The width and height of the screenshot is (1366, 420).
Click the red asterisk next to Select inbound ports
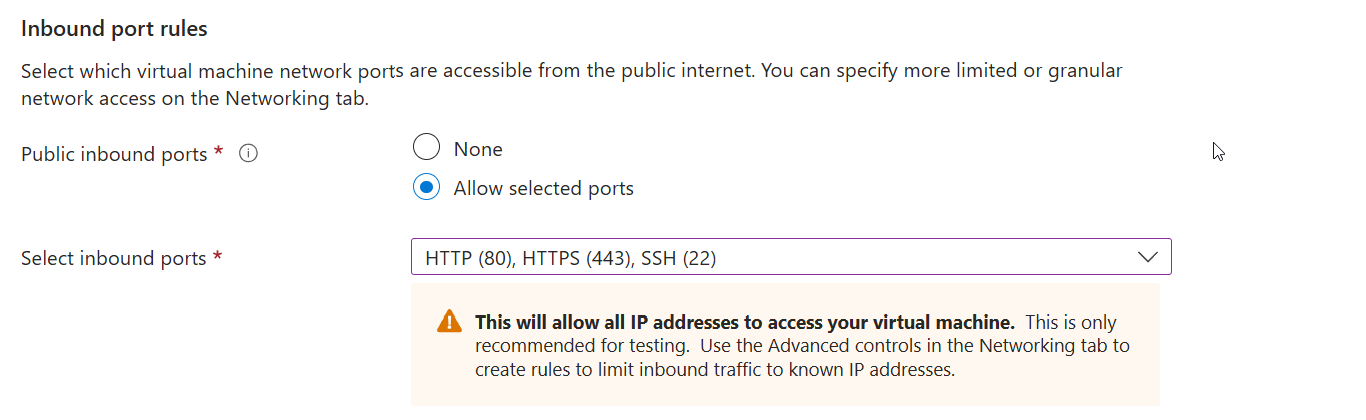pos(216,257)
